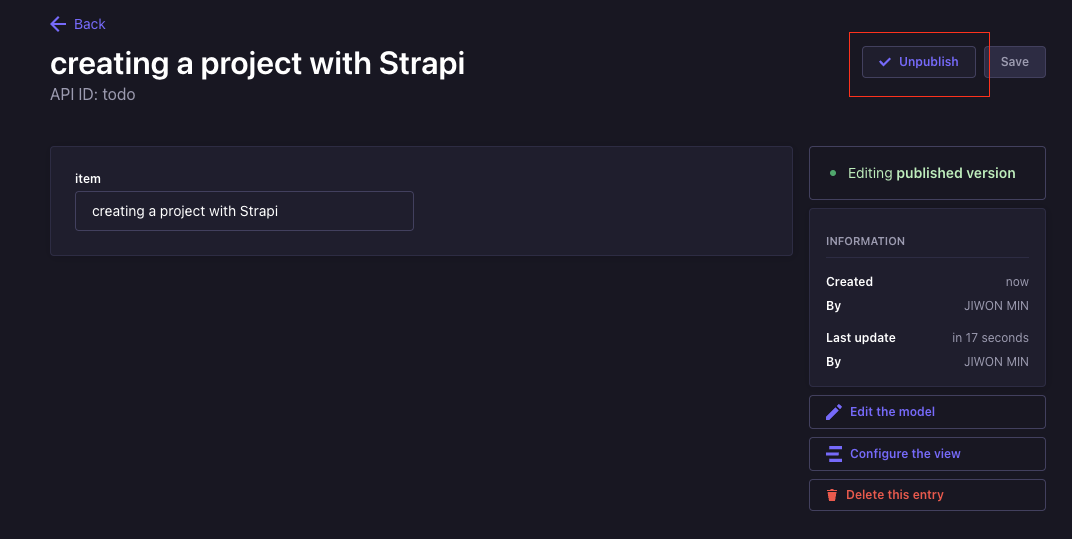Click the page title creating a project with Strapi
Viewport: 1072px width, 539px height.
[257, 63]
